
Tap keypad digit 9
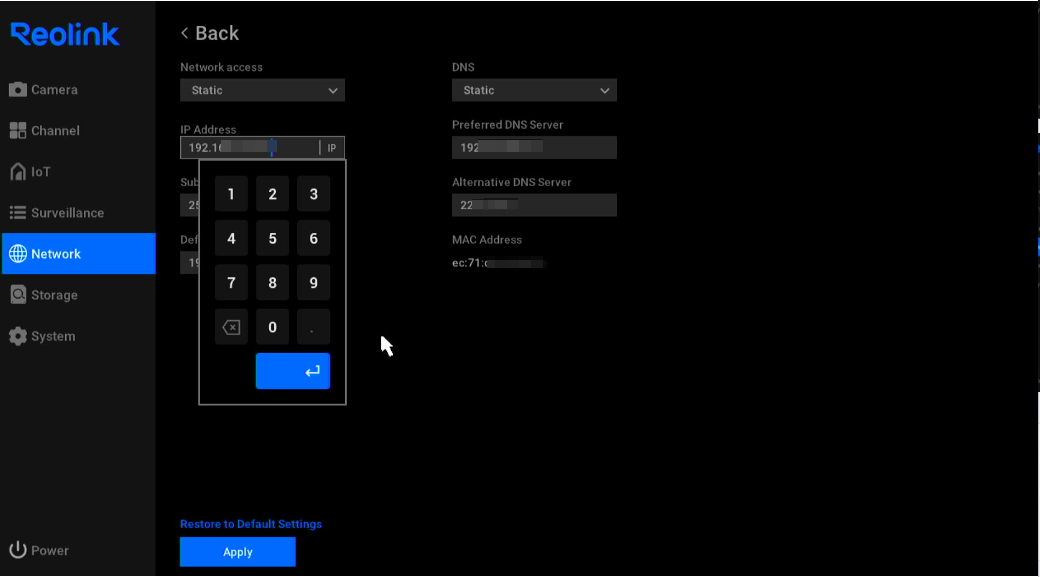[x=314, y=283]
